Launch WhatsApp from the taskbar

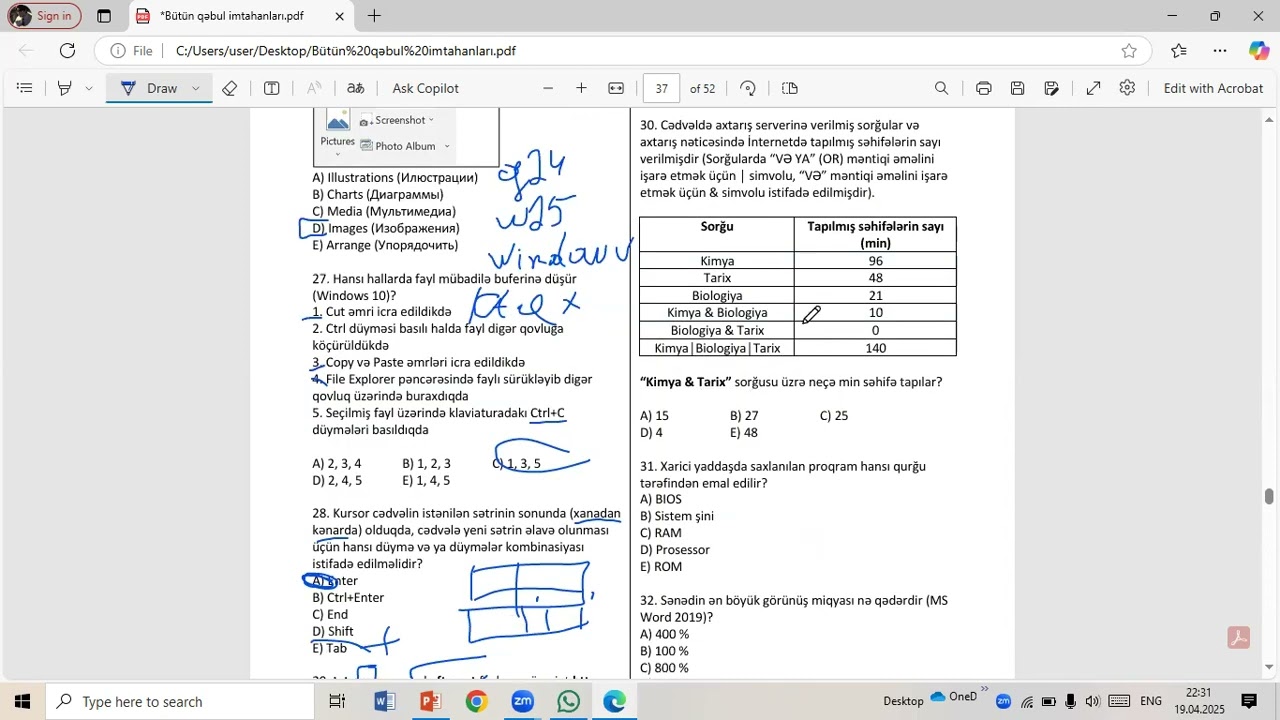point(569,702)
